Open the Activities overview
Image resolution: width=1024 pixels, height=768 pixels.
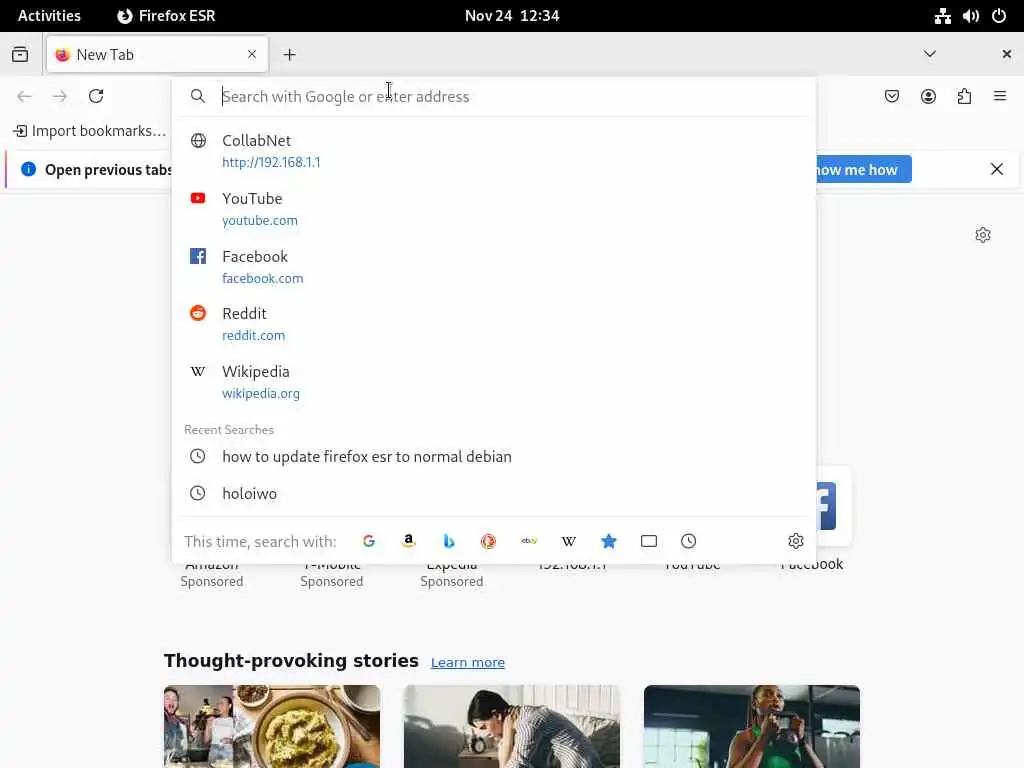point(49,16)
